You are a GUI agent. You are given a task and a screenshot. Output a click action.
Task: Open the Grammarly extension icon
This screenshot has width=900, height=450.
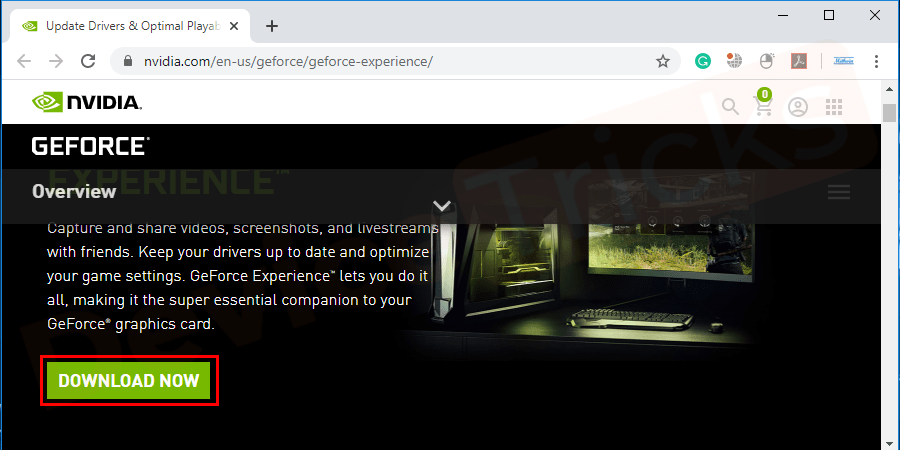(703, 61)
